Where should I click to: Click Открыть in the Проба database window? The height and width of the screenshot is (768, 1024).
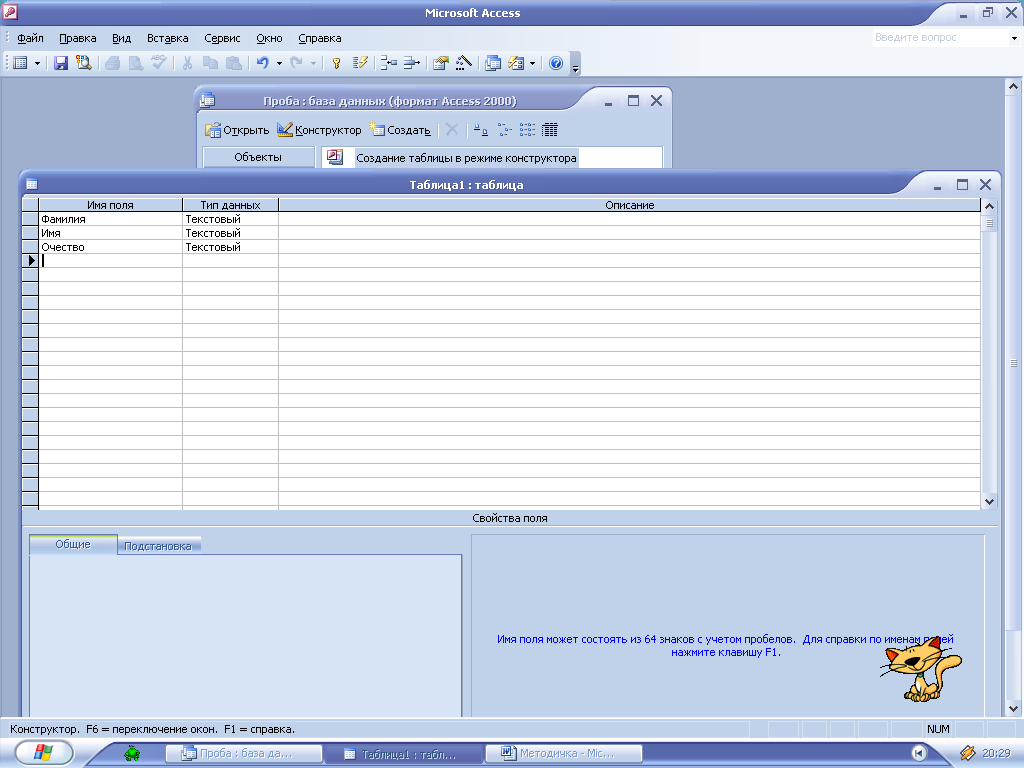pyautogui.click(x=237, y=130)
